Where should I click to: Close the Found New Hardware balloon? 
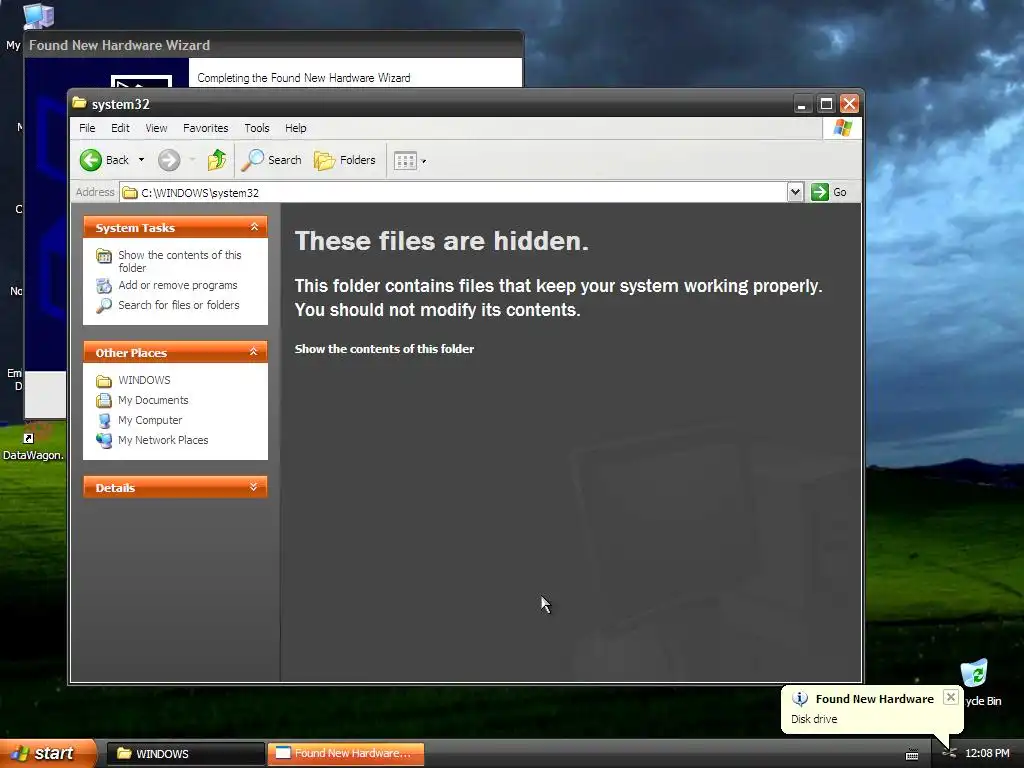click(x=951, y=697)
